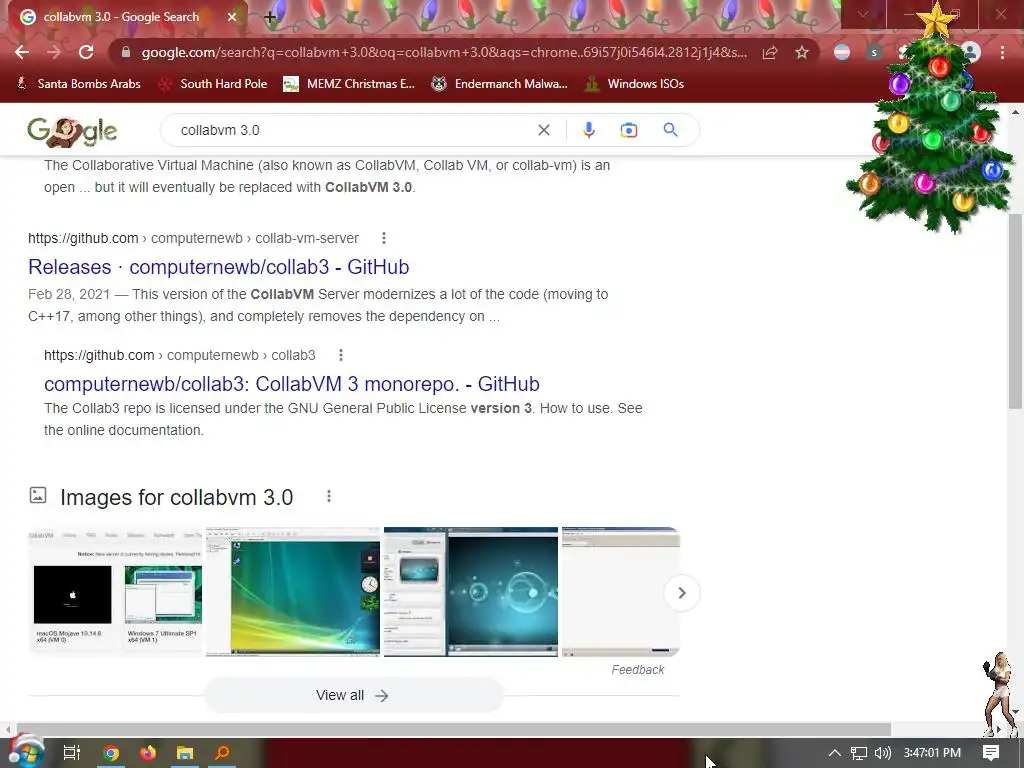The width and height of the screenshot is (1024, 768).
Task: Clear the search query with X icon
Action: [543, 130]
